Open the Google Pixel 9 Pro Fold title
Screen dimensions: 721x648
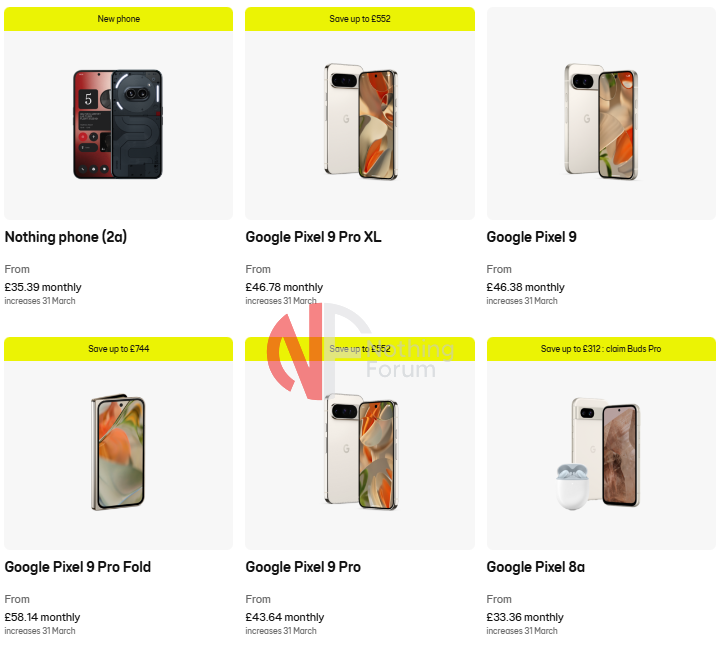point(78,567)
